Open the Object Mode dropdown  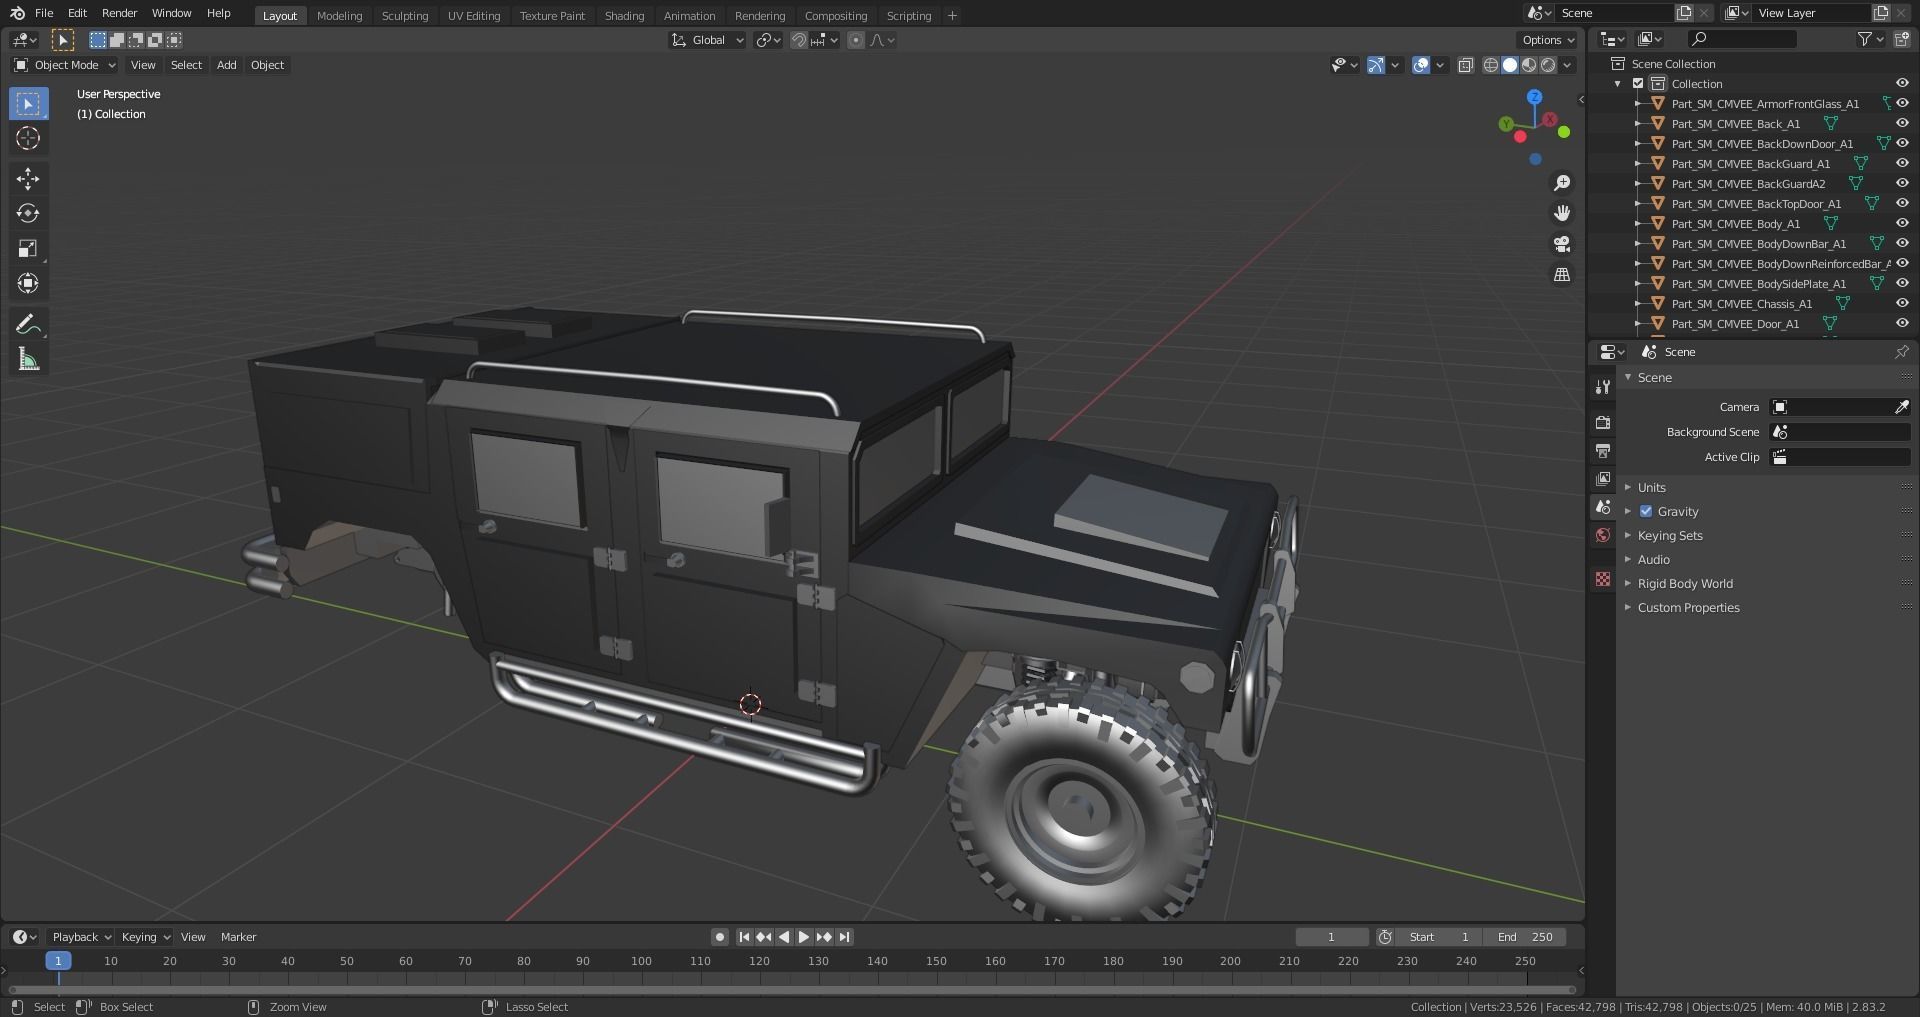coord(65,65)
